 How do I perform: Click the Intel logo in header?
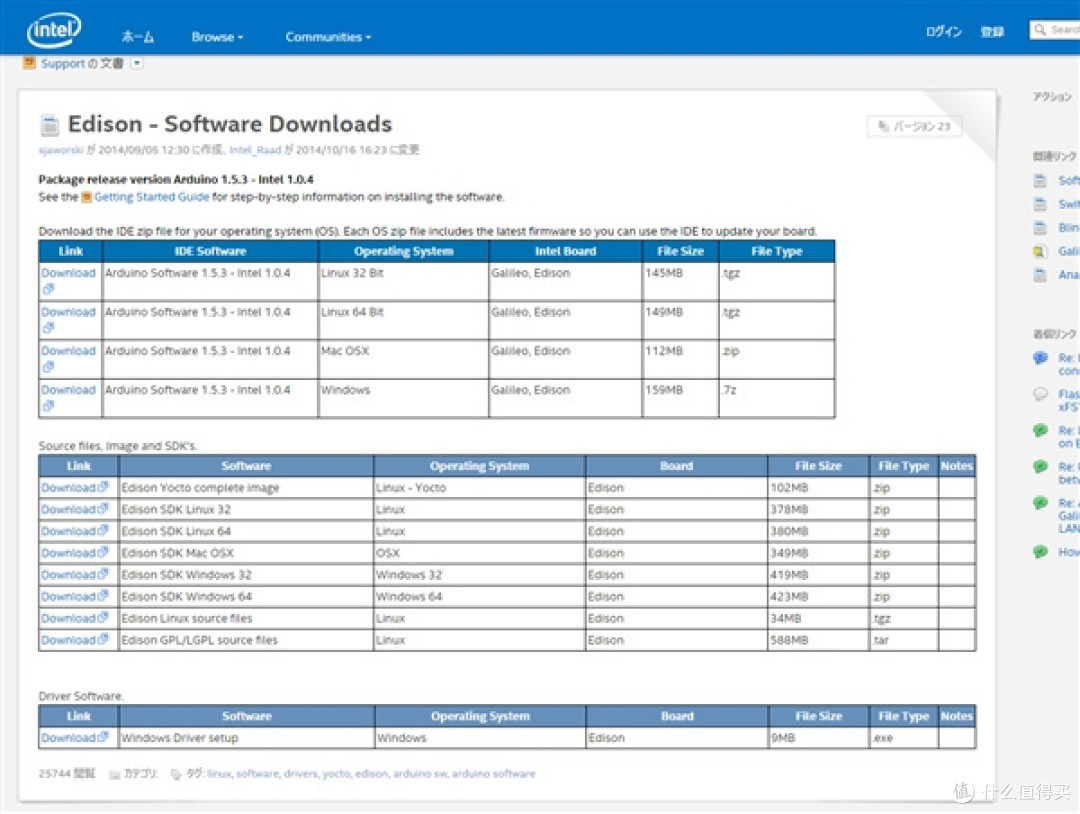[54, 30]
